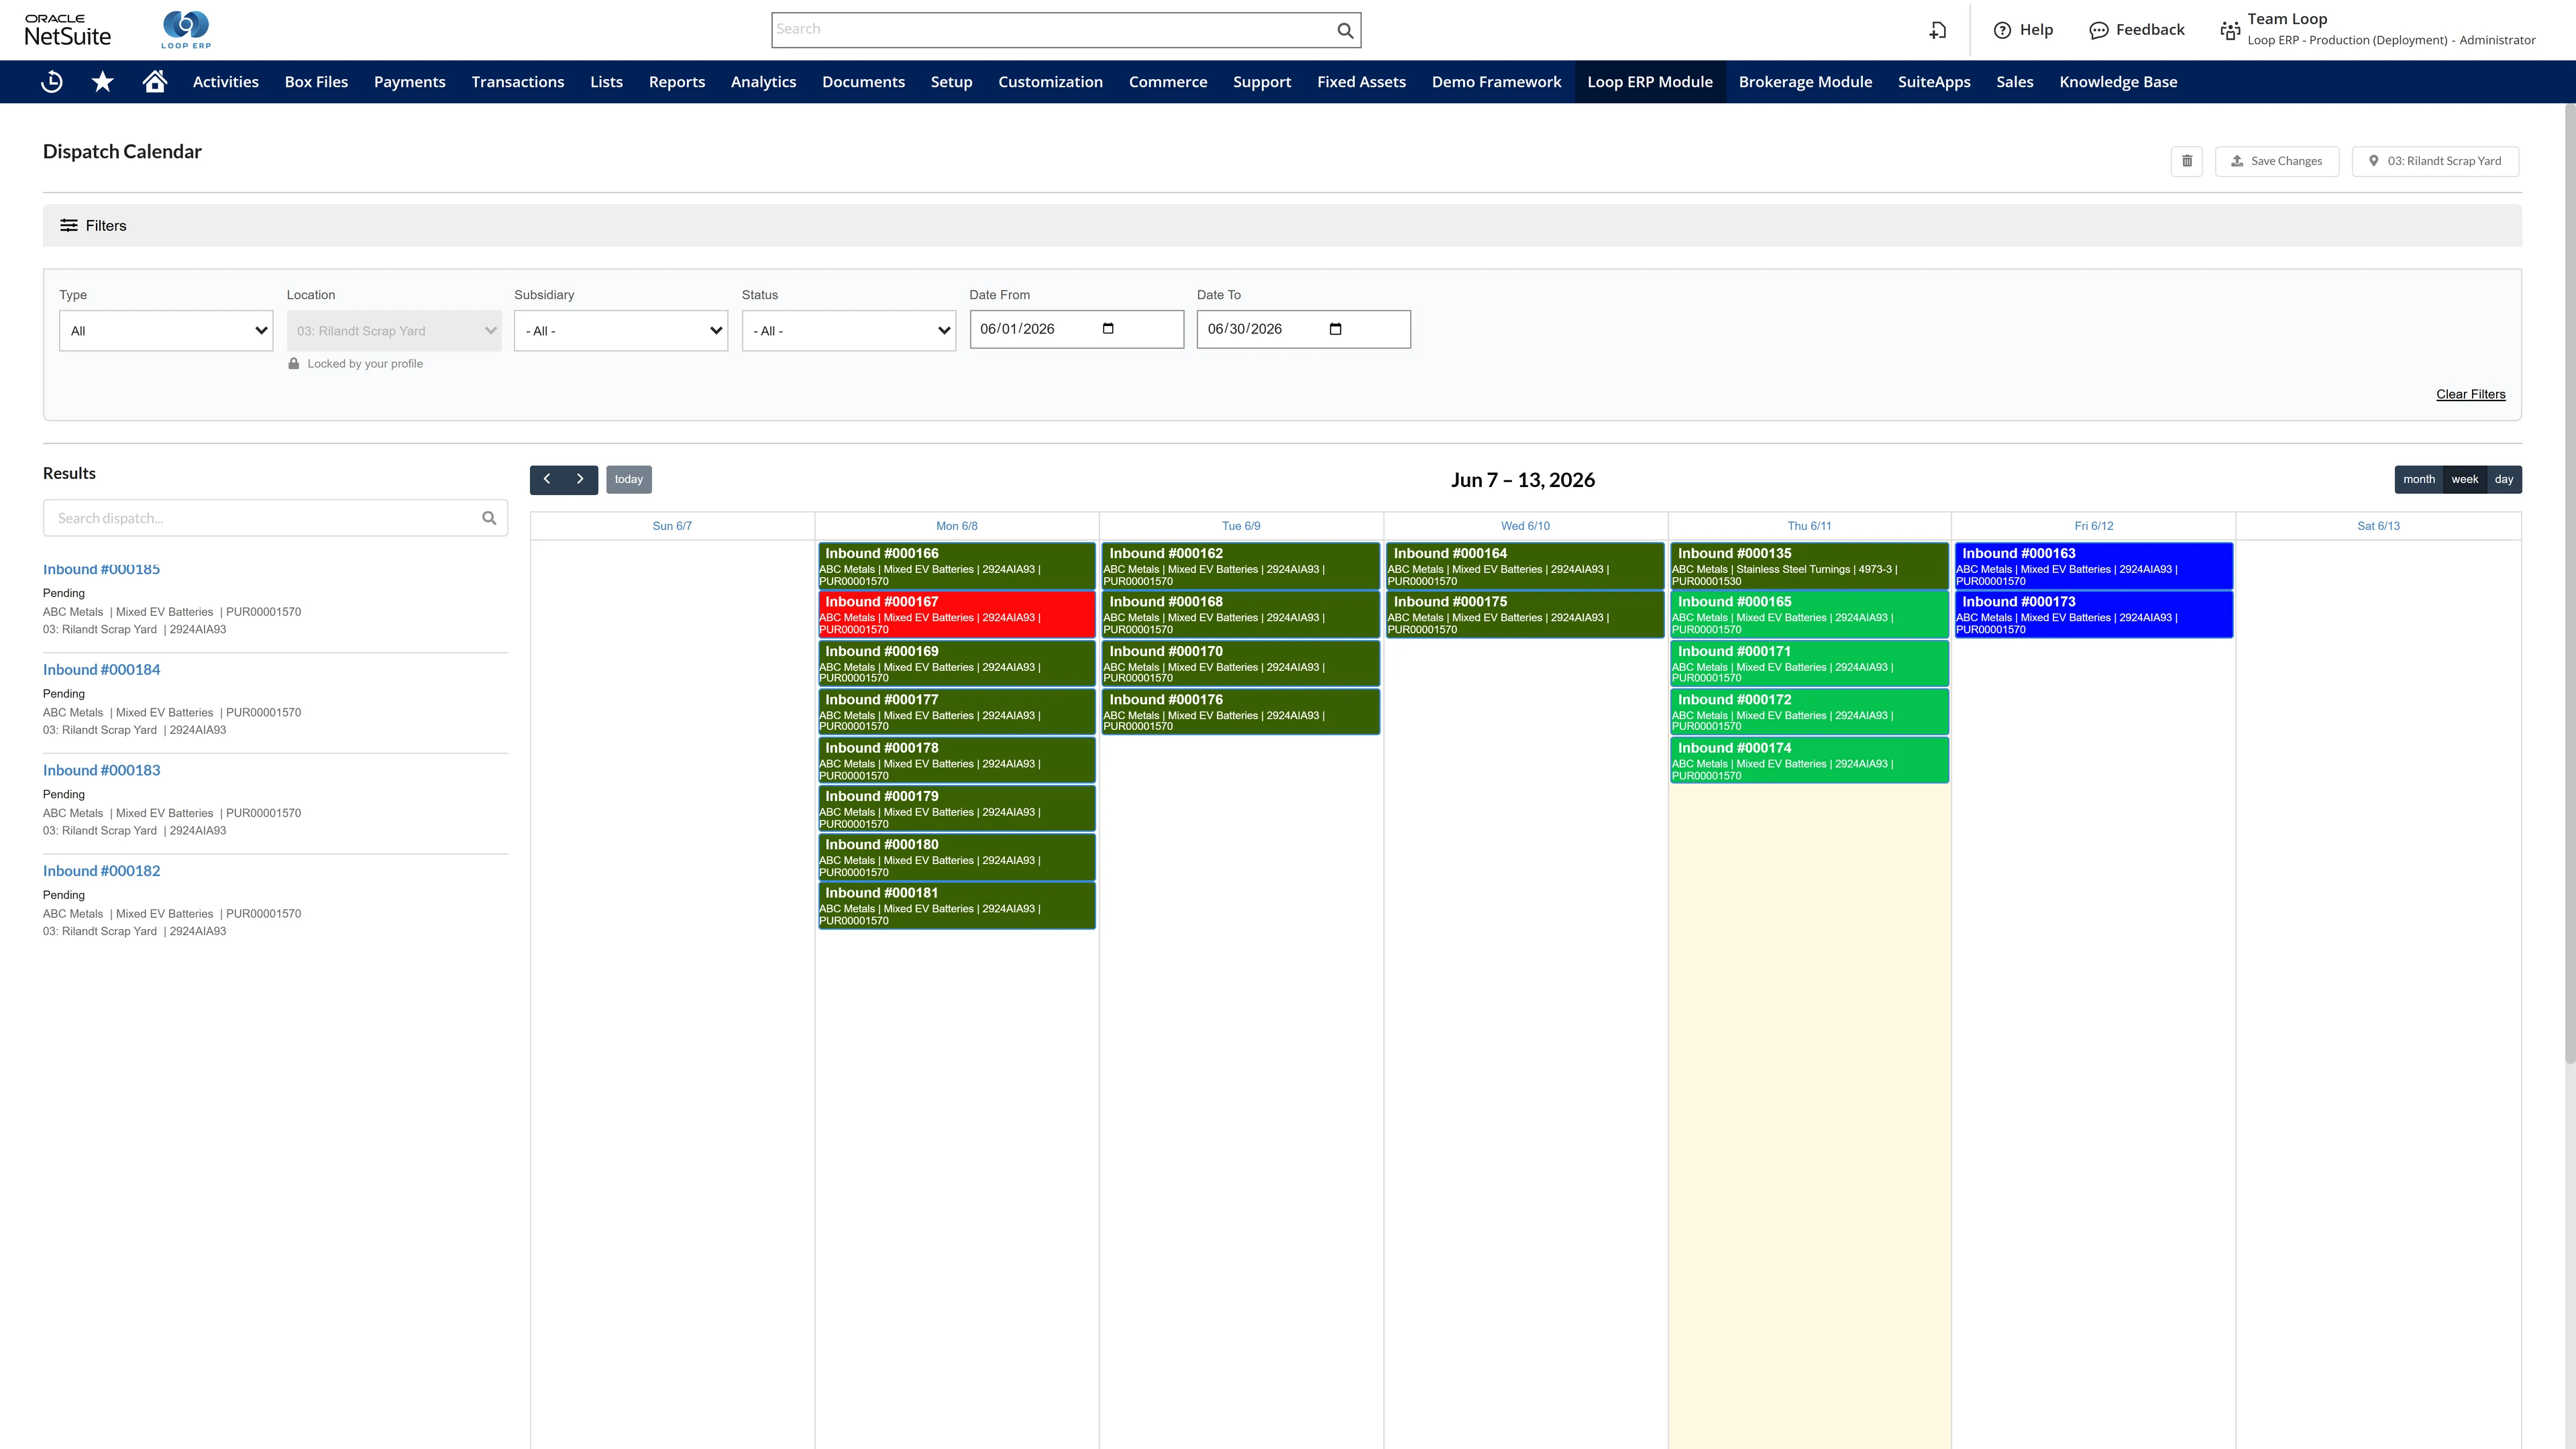
Task: Click the dispatch search magnifier icon
Action: click(489, 518)
